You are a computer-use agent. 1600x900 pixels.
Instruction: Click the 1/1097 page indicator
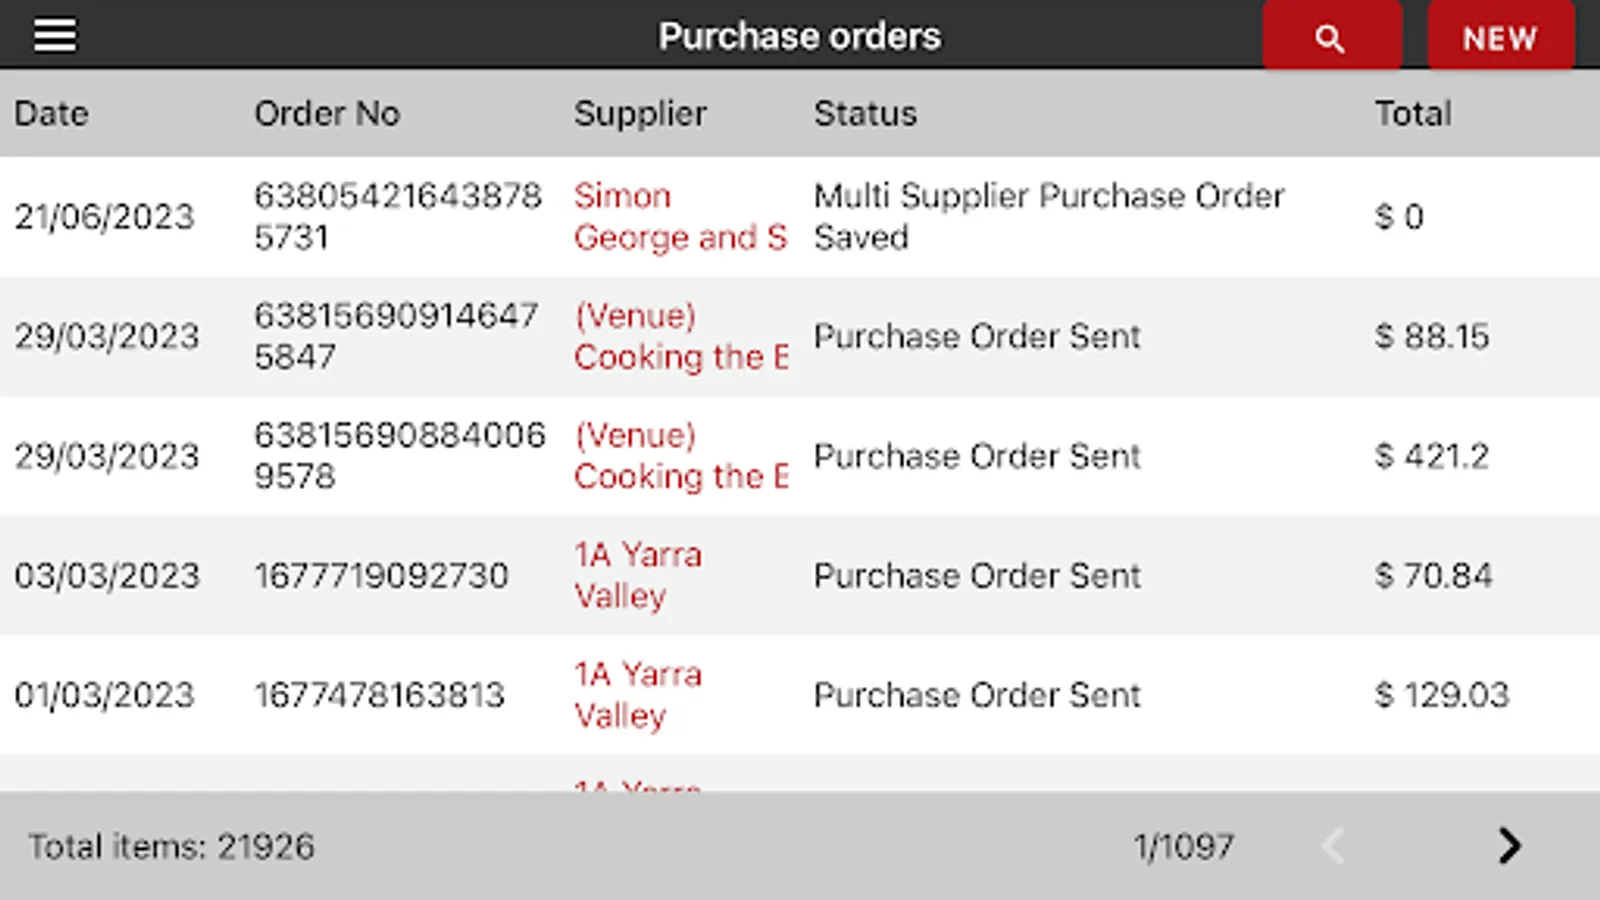click(1183, 847)
